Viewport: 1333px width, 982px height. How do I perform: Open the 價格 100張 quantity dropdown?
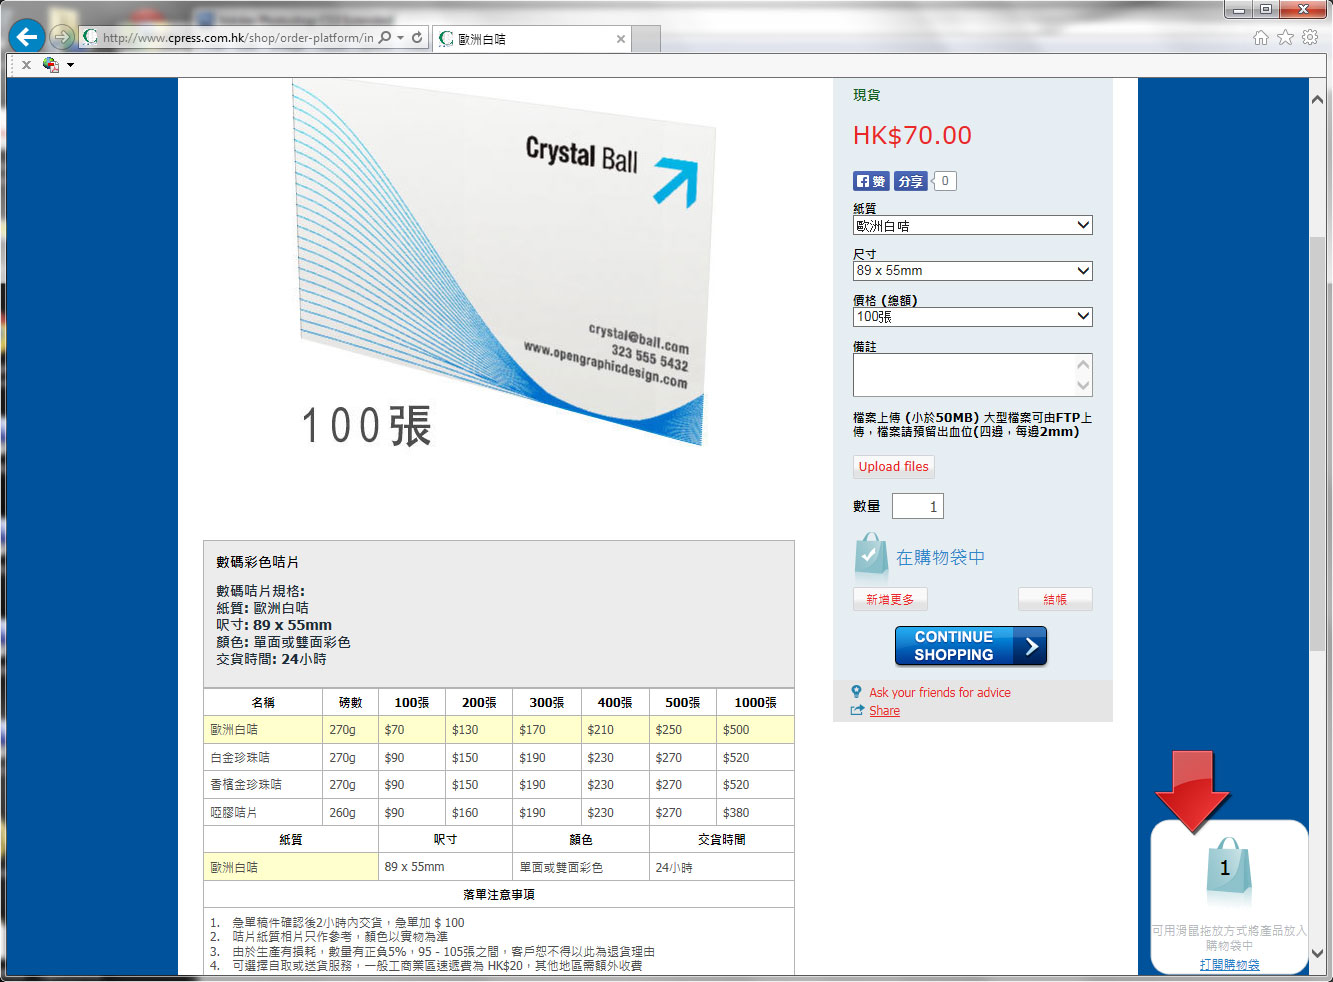(x=972, y=317)
